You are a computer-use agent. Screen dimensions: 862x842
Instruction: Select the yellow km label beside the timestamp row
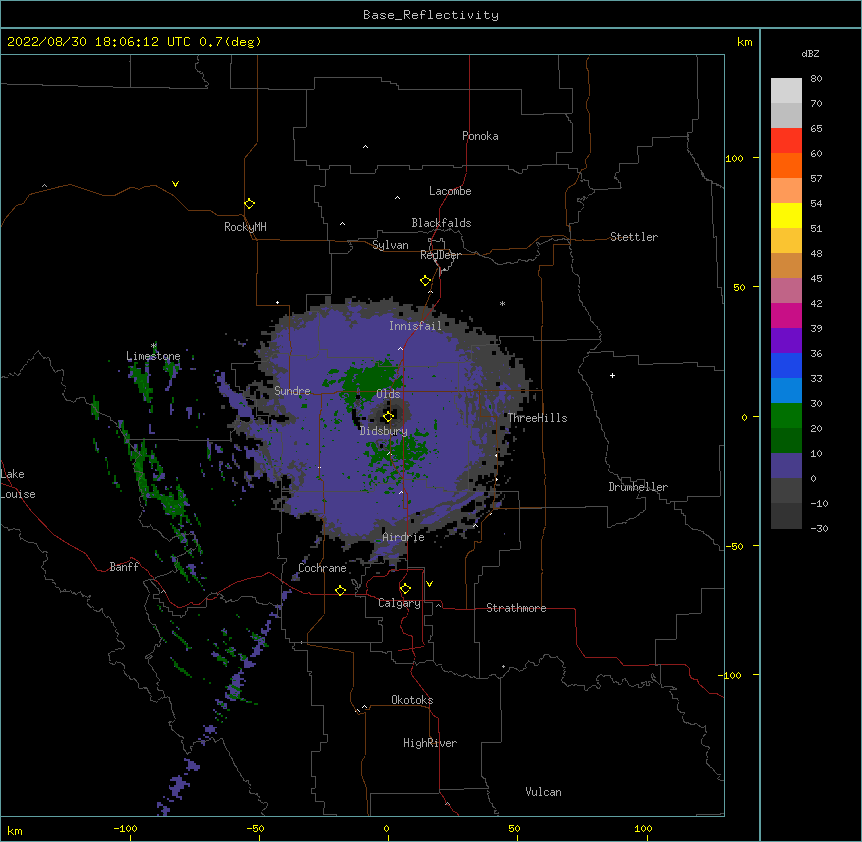[745, 42]
